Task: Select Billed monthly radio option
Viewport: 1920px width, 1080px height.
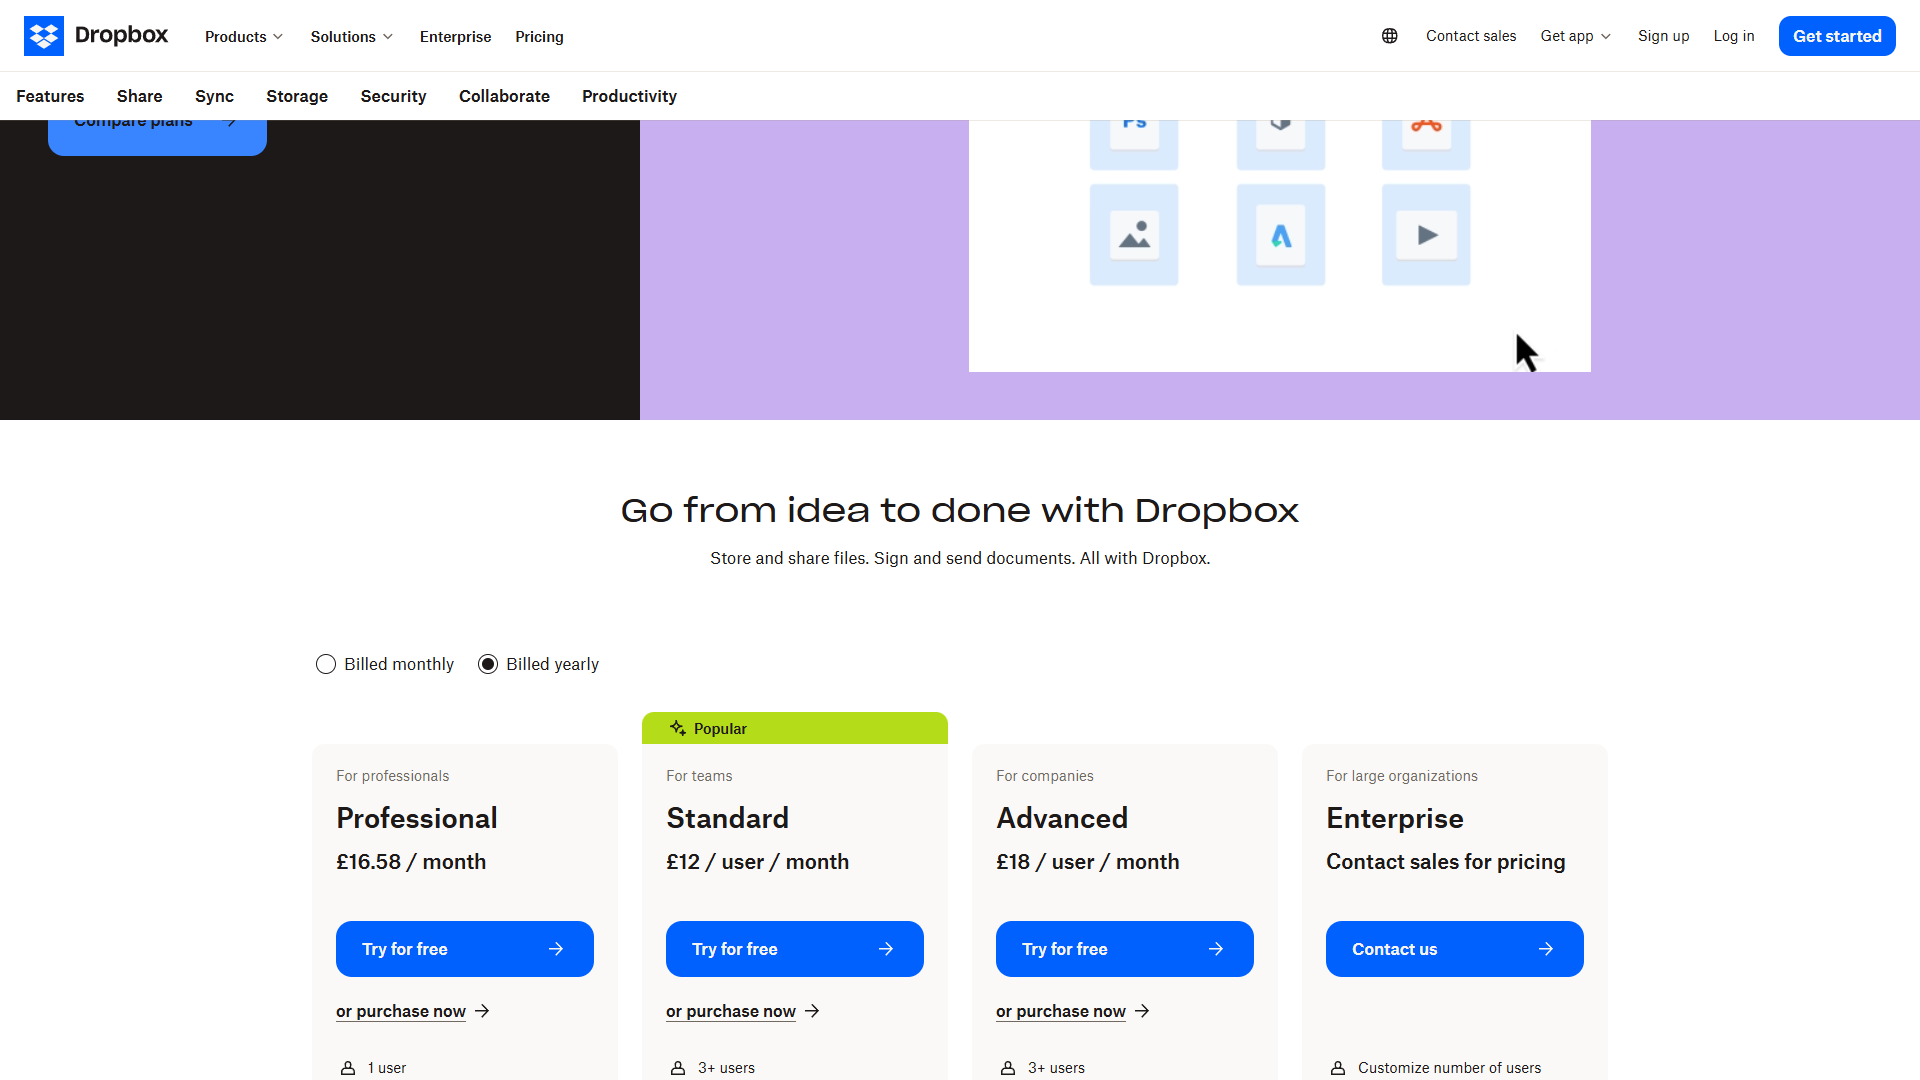Action: [x=326, y=664]
